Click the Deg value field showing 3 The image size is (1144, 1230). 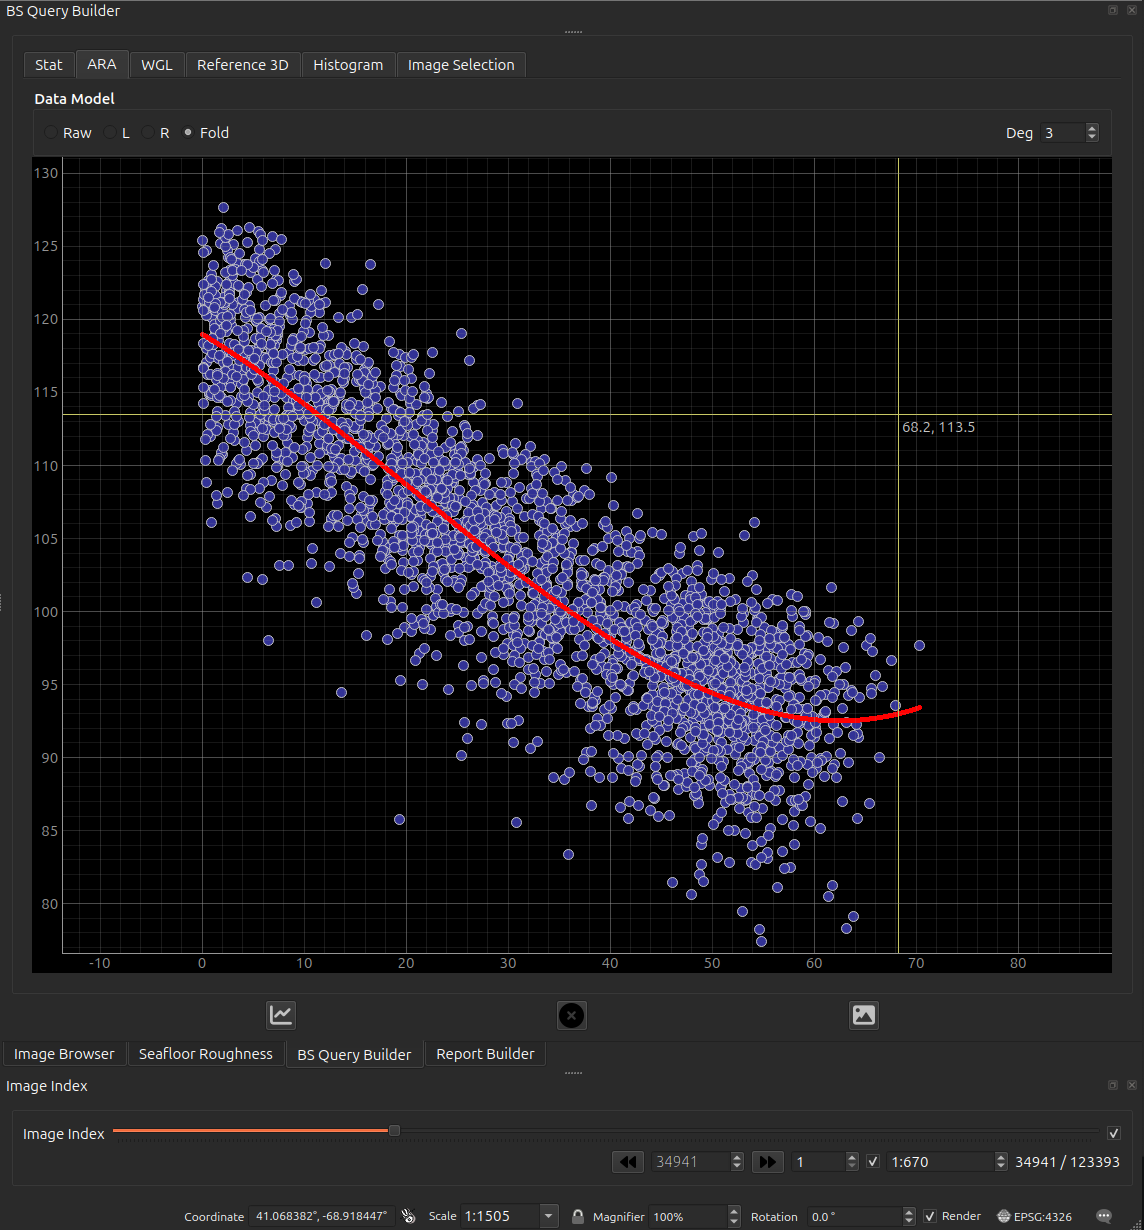pos(1062,132)
